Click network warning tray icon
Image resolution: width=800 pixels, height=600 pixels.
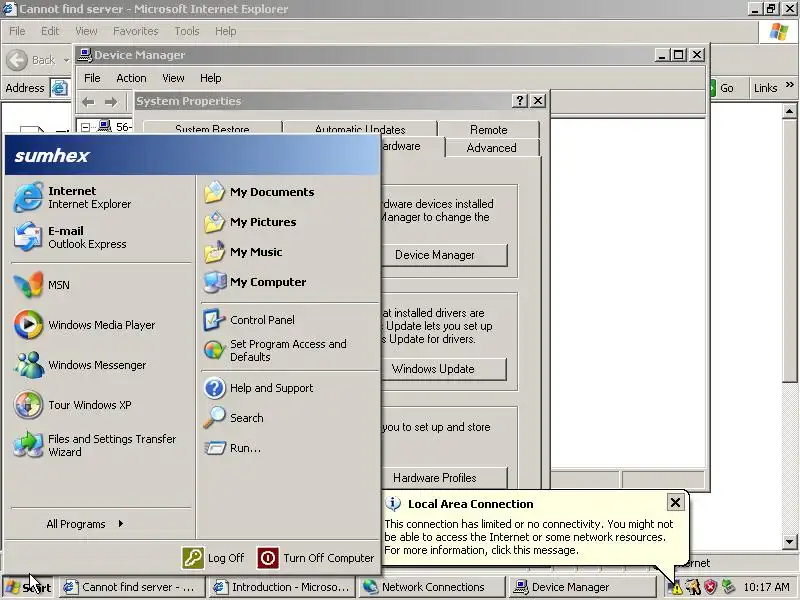tap(675, 587)
